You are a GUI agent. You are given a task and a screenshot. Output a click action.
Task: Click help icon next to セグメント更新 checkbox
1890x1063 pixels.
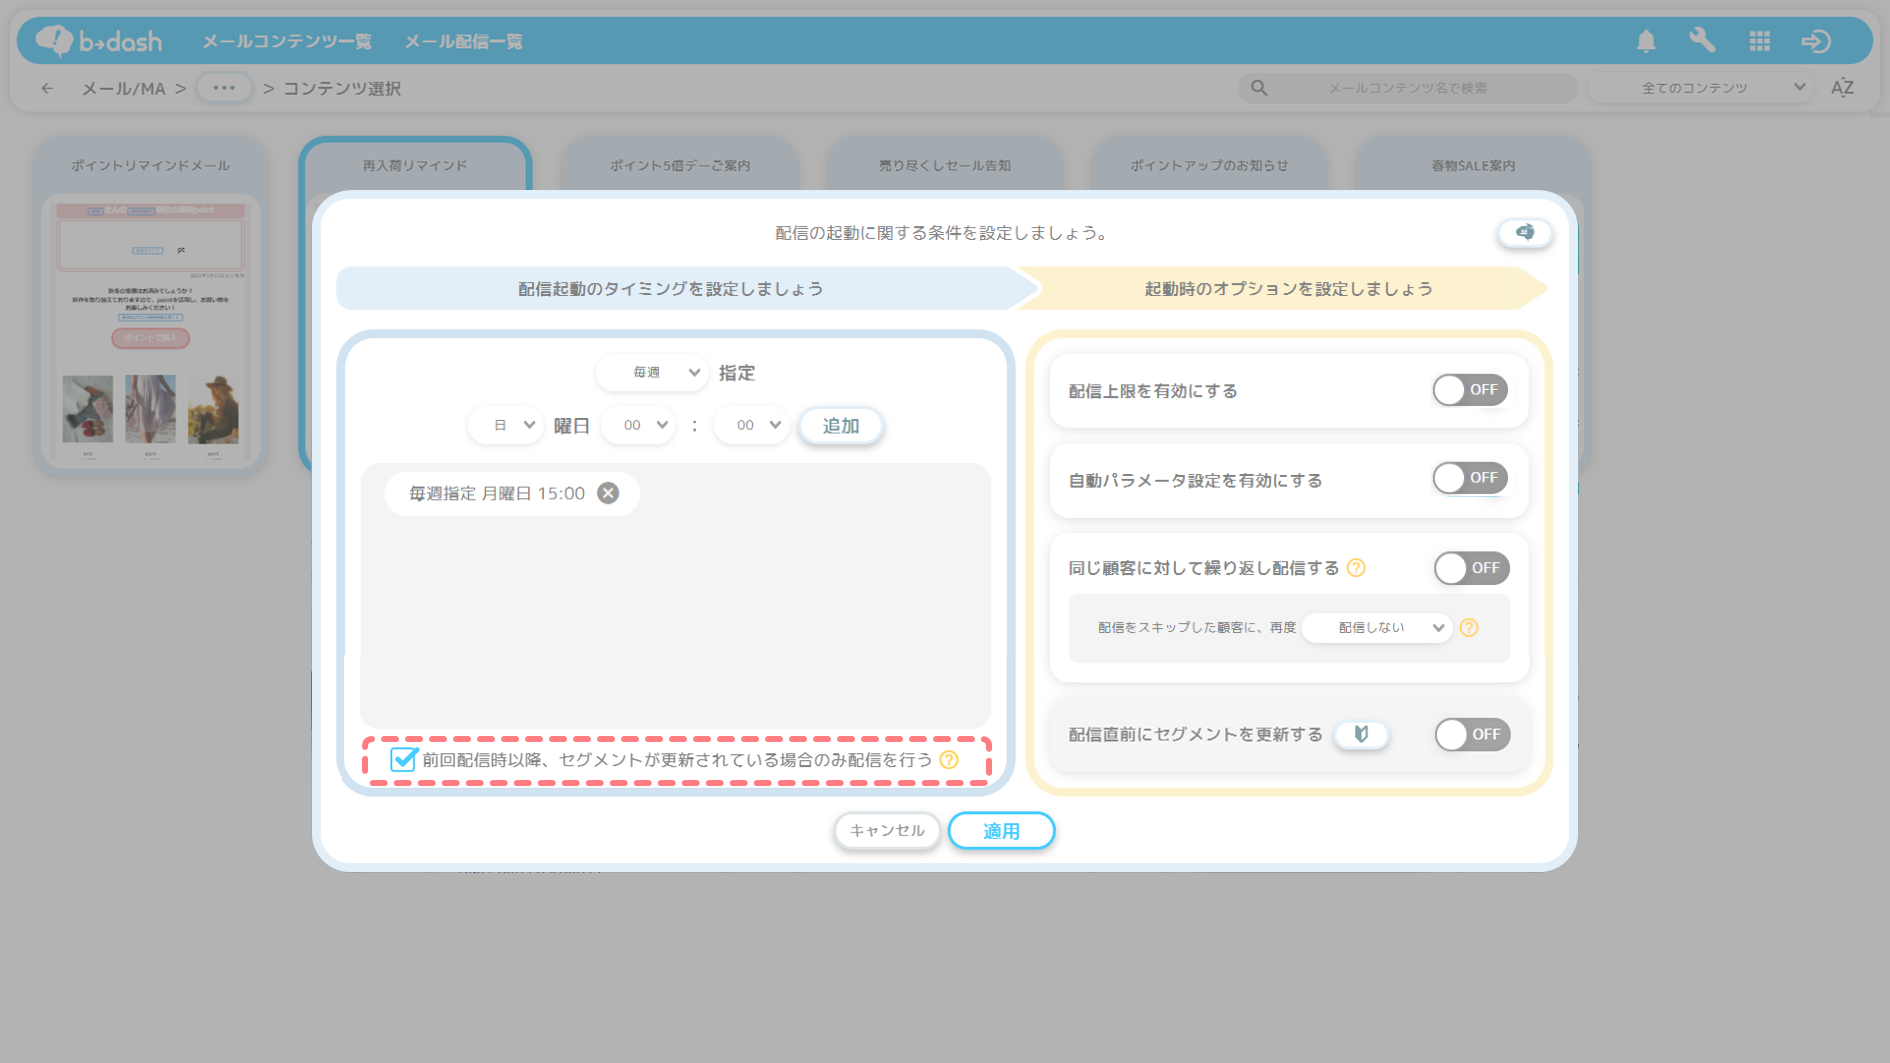click(949, 760)
